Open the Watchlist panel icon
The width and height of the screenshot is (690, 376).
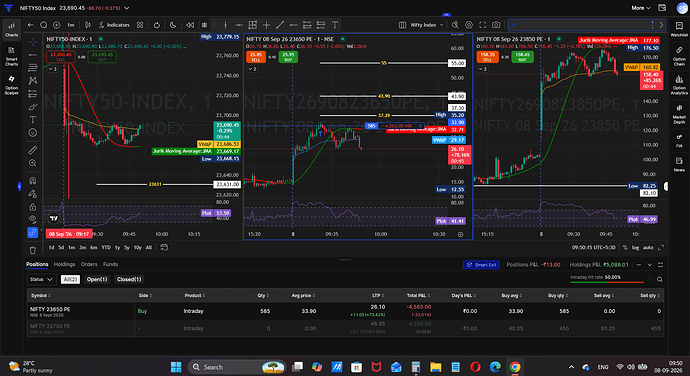point(679,29)
